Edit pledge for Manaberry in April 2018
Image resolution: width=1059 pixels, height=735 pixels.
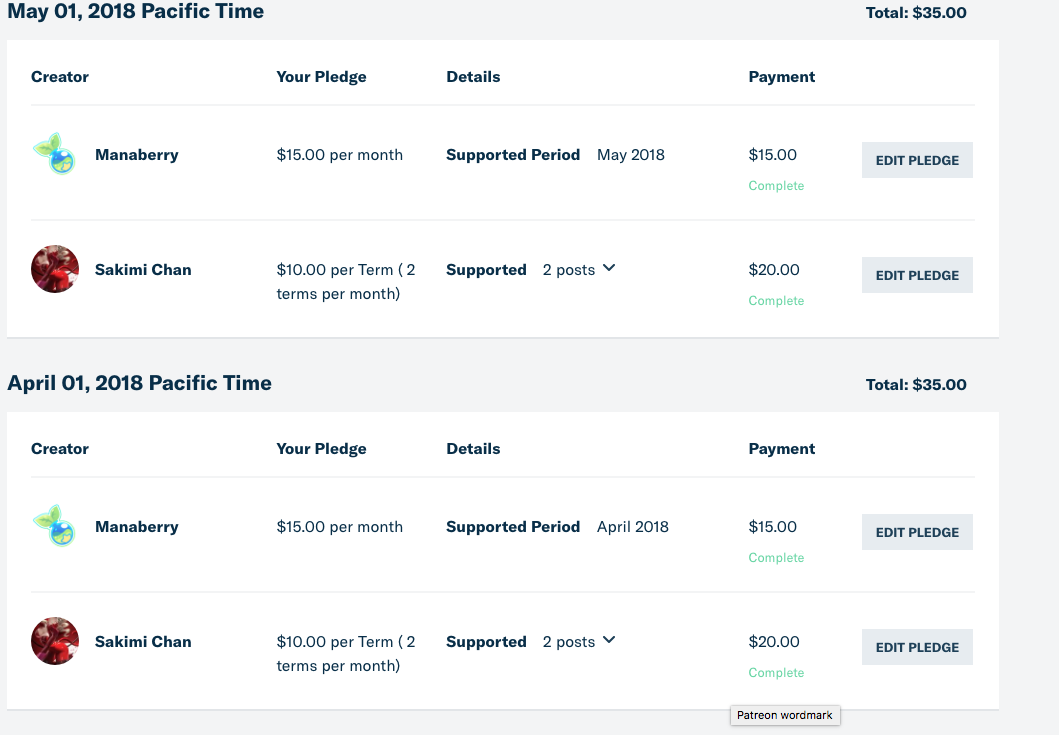click(917, 532)
